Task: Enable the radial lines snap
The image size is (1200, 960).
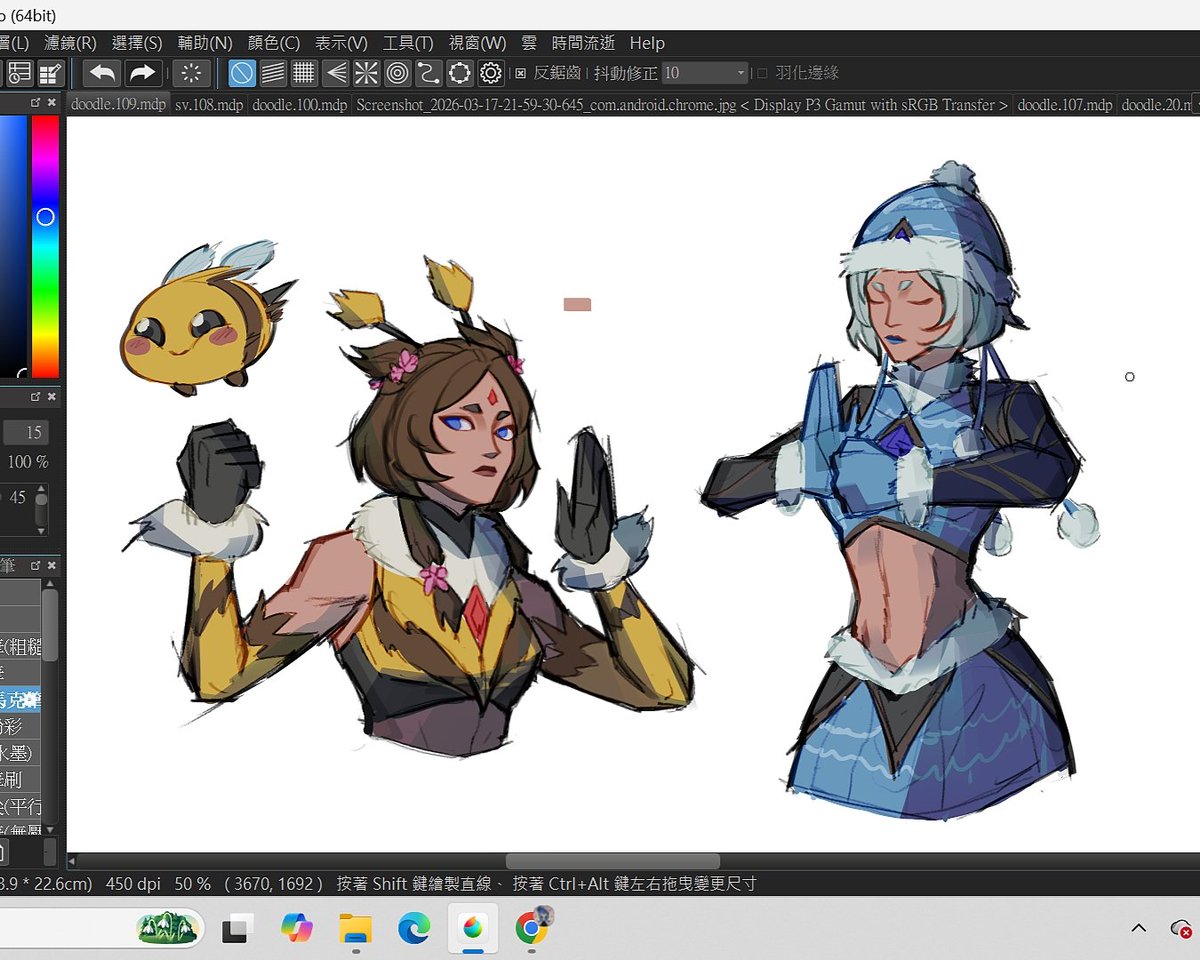Action: [x=366, y=73]
